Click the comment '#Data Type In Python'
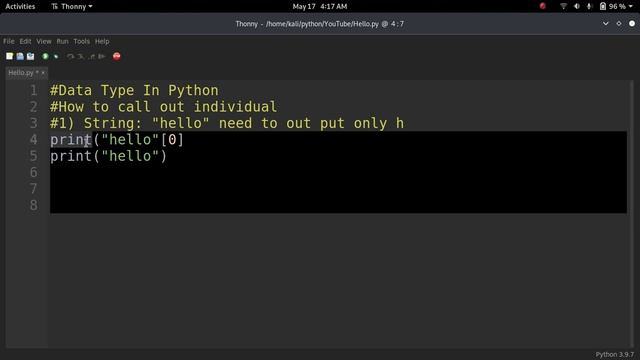 coord(134,90)
